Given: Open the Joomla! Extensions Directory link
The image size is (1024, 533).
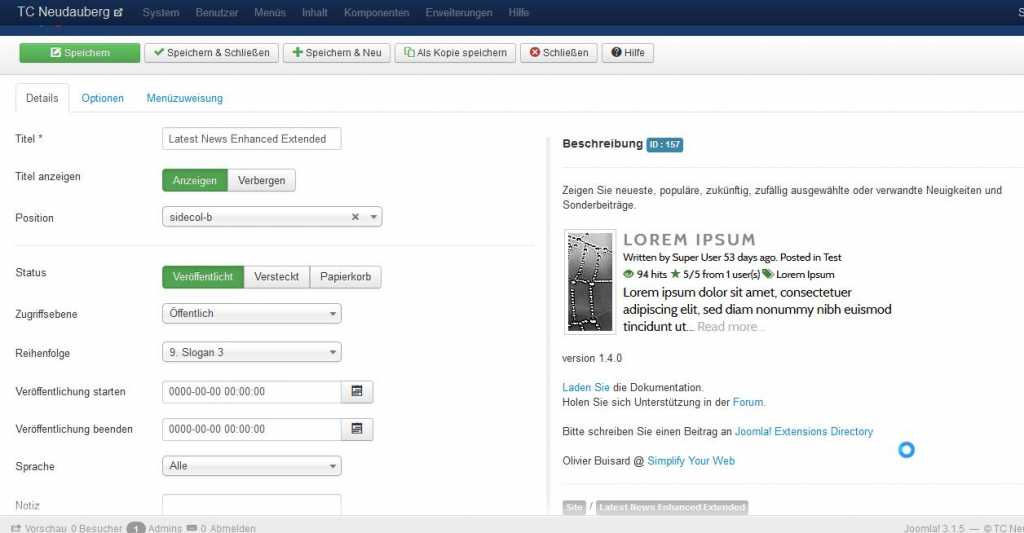Looking at the screenshot, I should 804,432.
